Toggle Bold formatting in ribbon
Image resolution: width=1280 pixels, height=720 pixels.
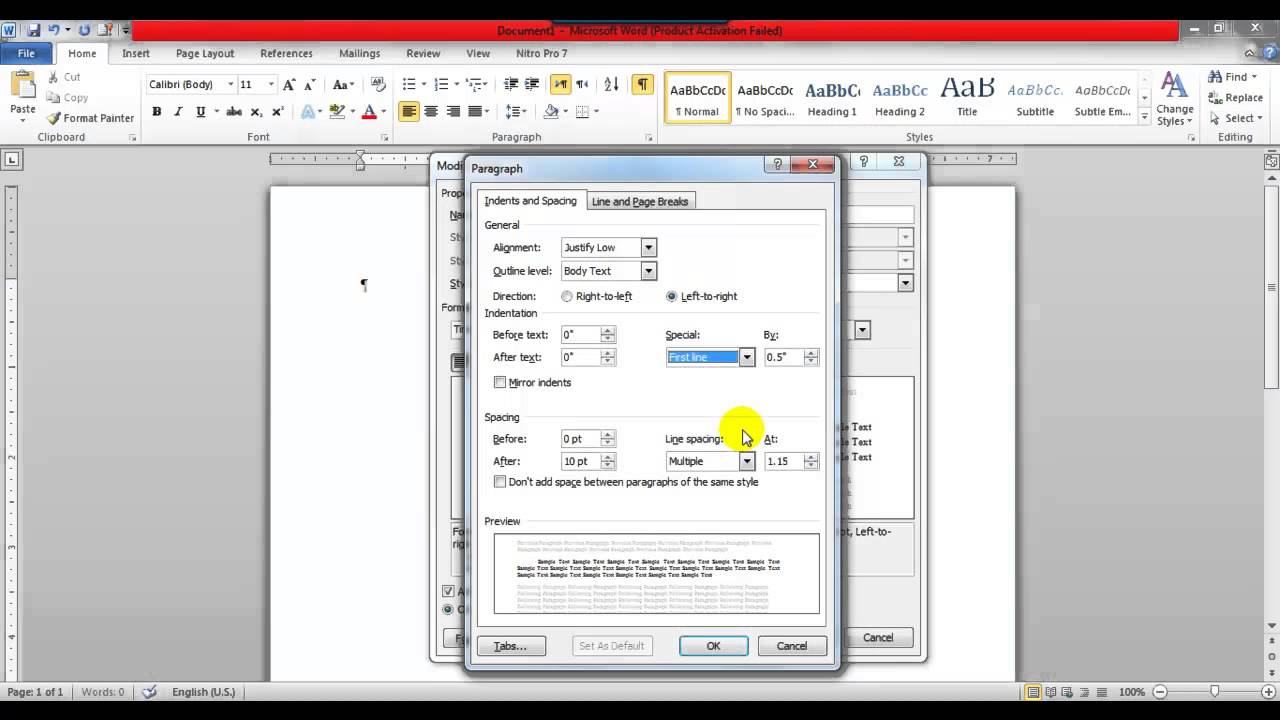click(x=157, y=112)
